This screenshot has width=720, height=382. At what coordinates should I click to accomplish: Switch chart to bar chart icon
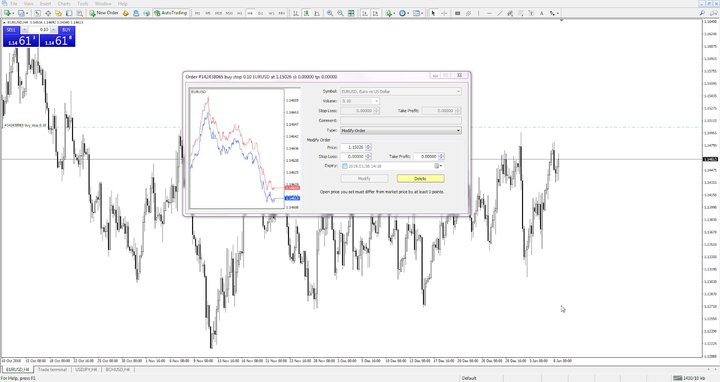pyautogui.click(x=296, y=13)
